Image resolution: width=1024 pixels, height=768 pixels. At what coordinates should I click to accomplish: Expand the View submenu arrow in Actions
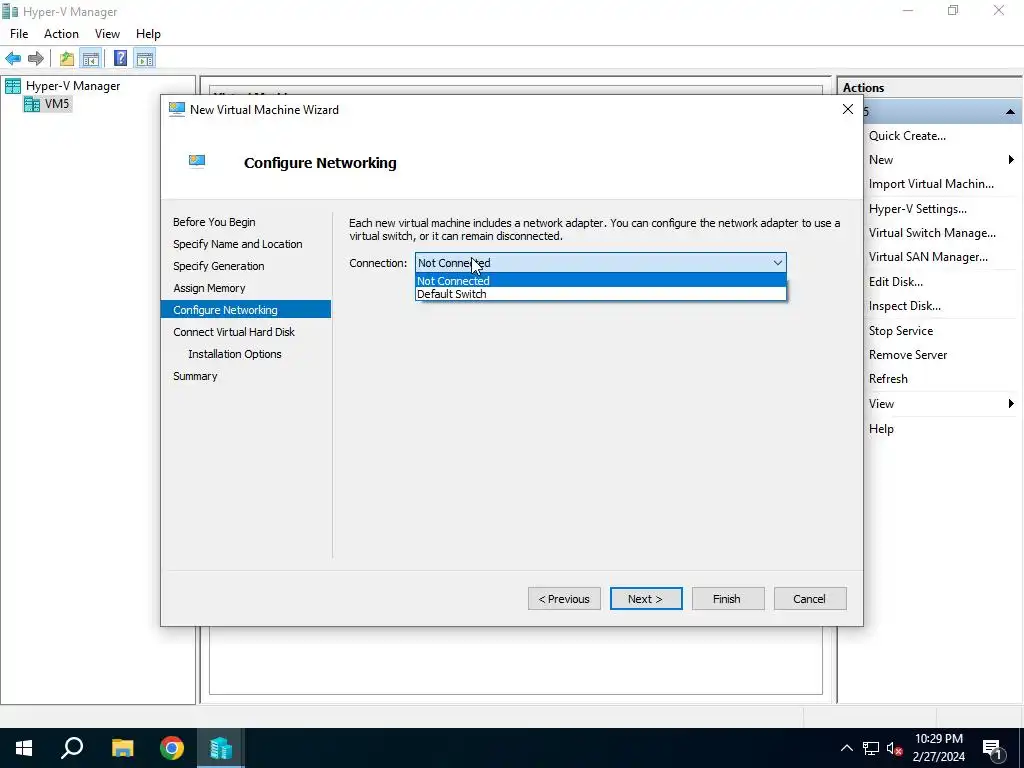point(1011,404)
